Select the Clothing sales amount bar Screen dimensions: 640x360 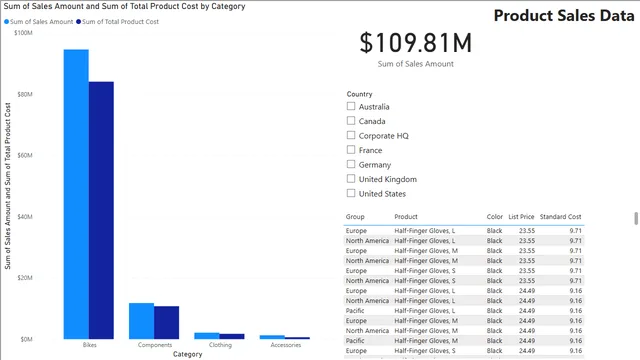[x=207, y=336]
